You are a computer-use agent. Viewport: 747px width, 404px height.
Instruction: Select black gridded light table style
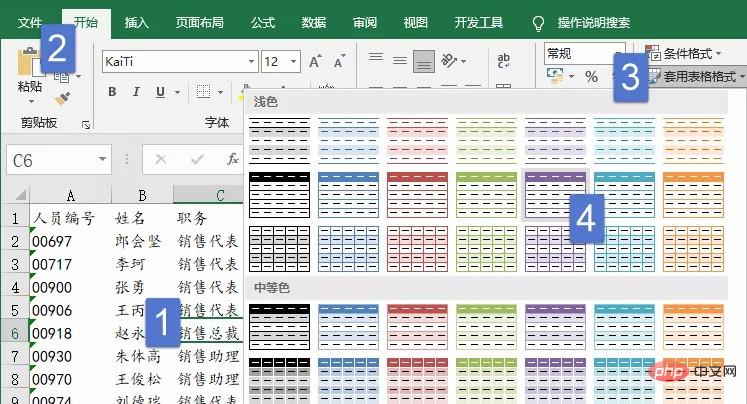pyautogui.click(x=279, y=249)
